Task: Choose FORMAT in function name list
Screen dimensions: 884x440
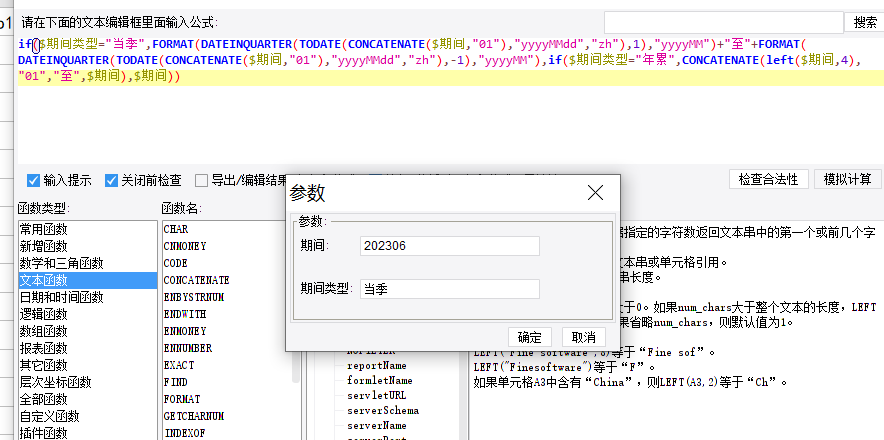Action: pyautogui.click(x=182, y=399)
